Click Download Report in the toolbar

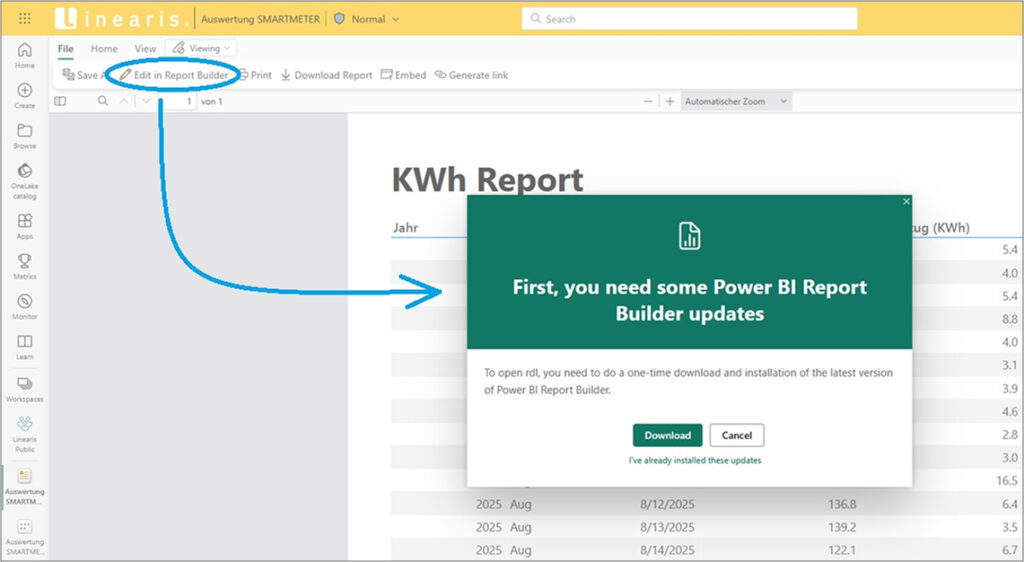[x=327, y=75]
